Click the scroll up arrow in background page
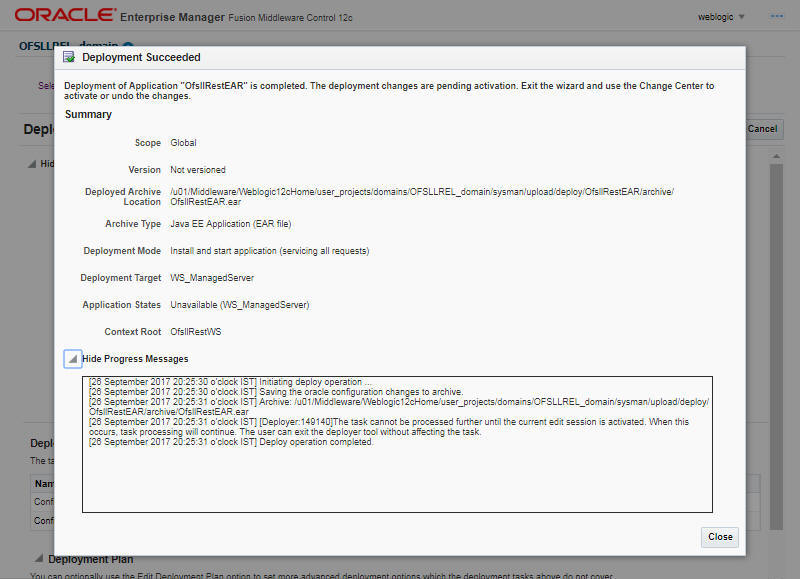 [x=776, y=156]
